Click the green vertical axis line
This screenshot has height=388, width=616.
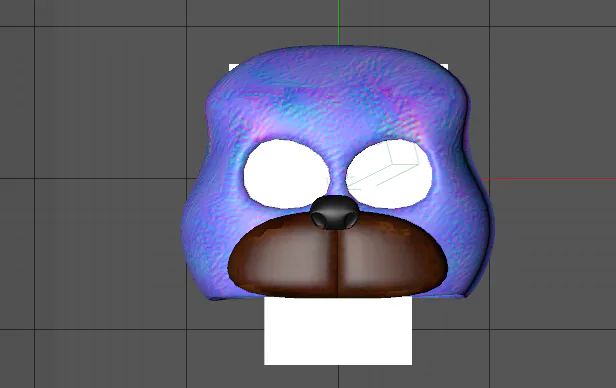[339, 22]
